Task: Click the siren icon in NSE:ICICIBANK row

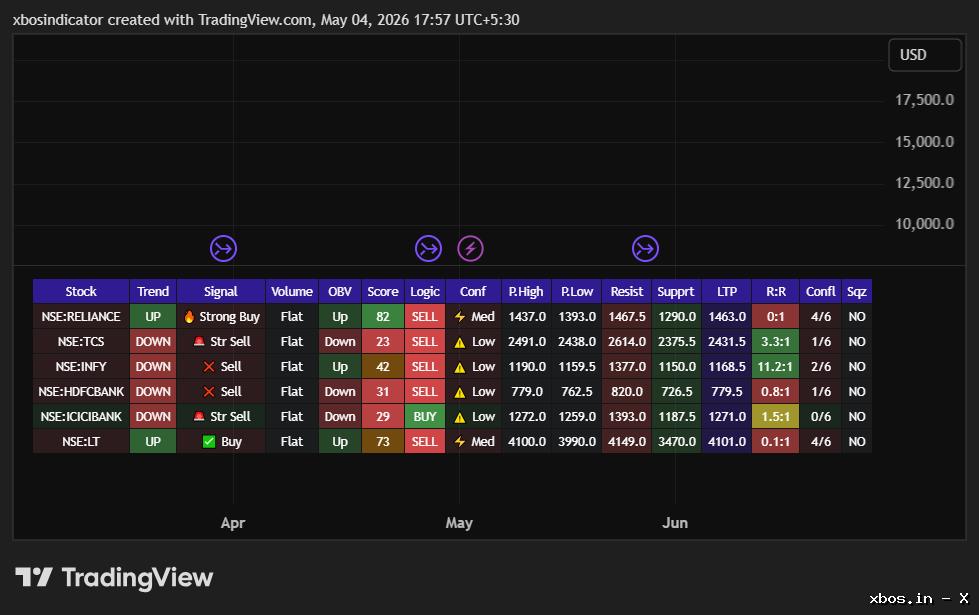Action: (x=199, y=416)
